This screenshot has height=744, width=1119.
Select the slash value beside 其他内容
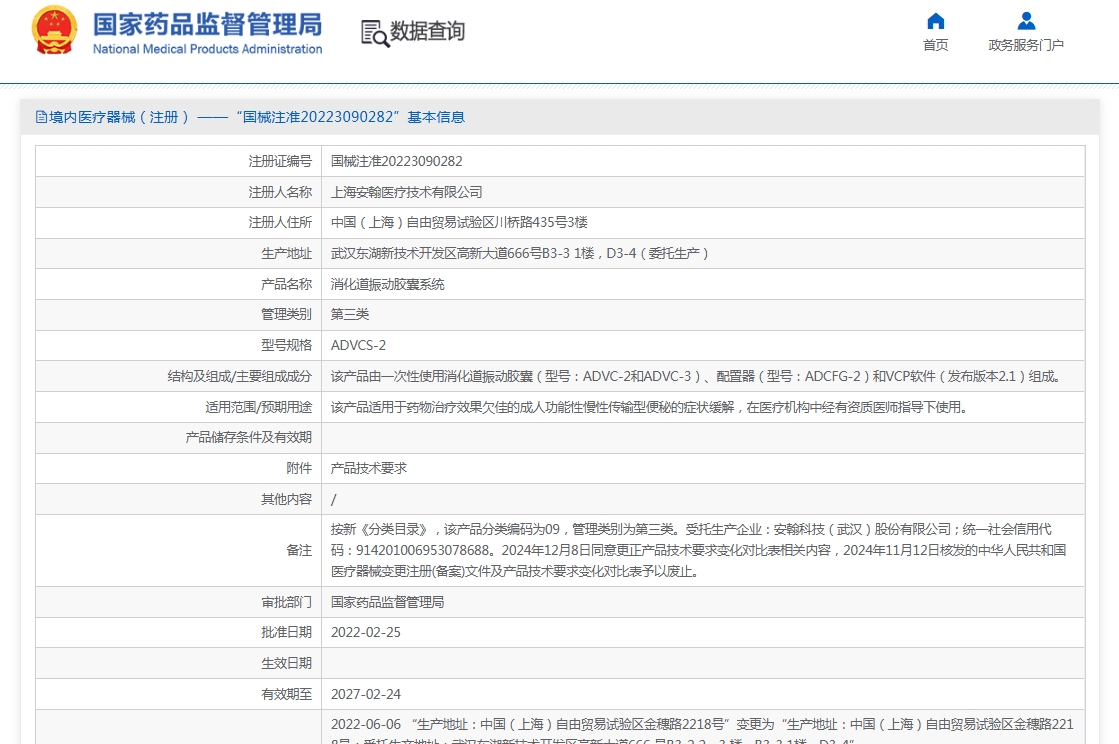[x=334, y=500]
